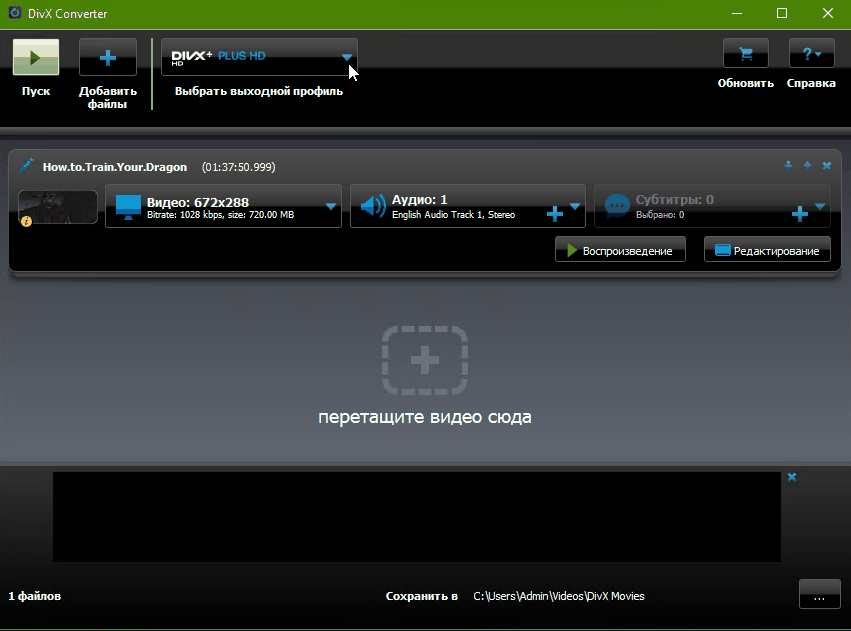Click the pencil rename icon beside How.to.Train.Your.Dragon
851x631 pixels.
pyautogui.click(x=26, y=165)
